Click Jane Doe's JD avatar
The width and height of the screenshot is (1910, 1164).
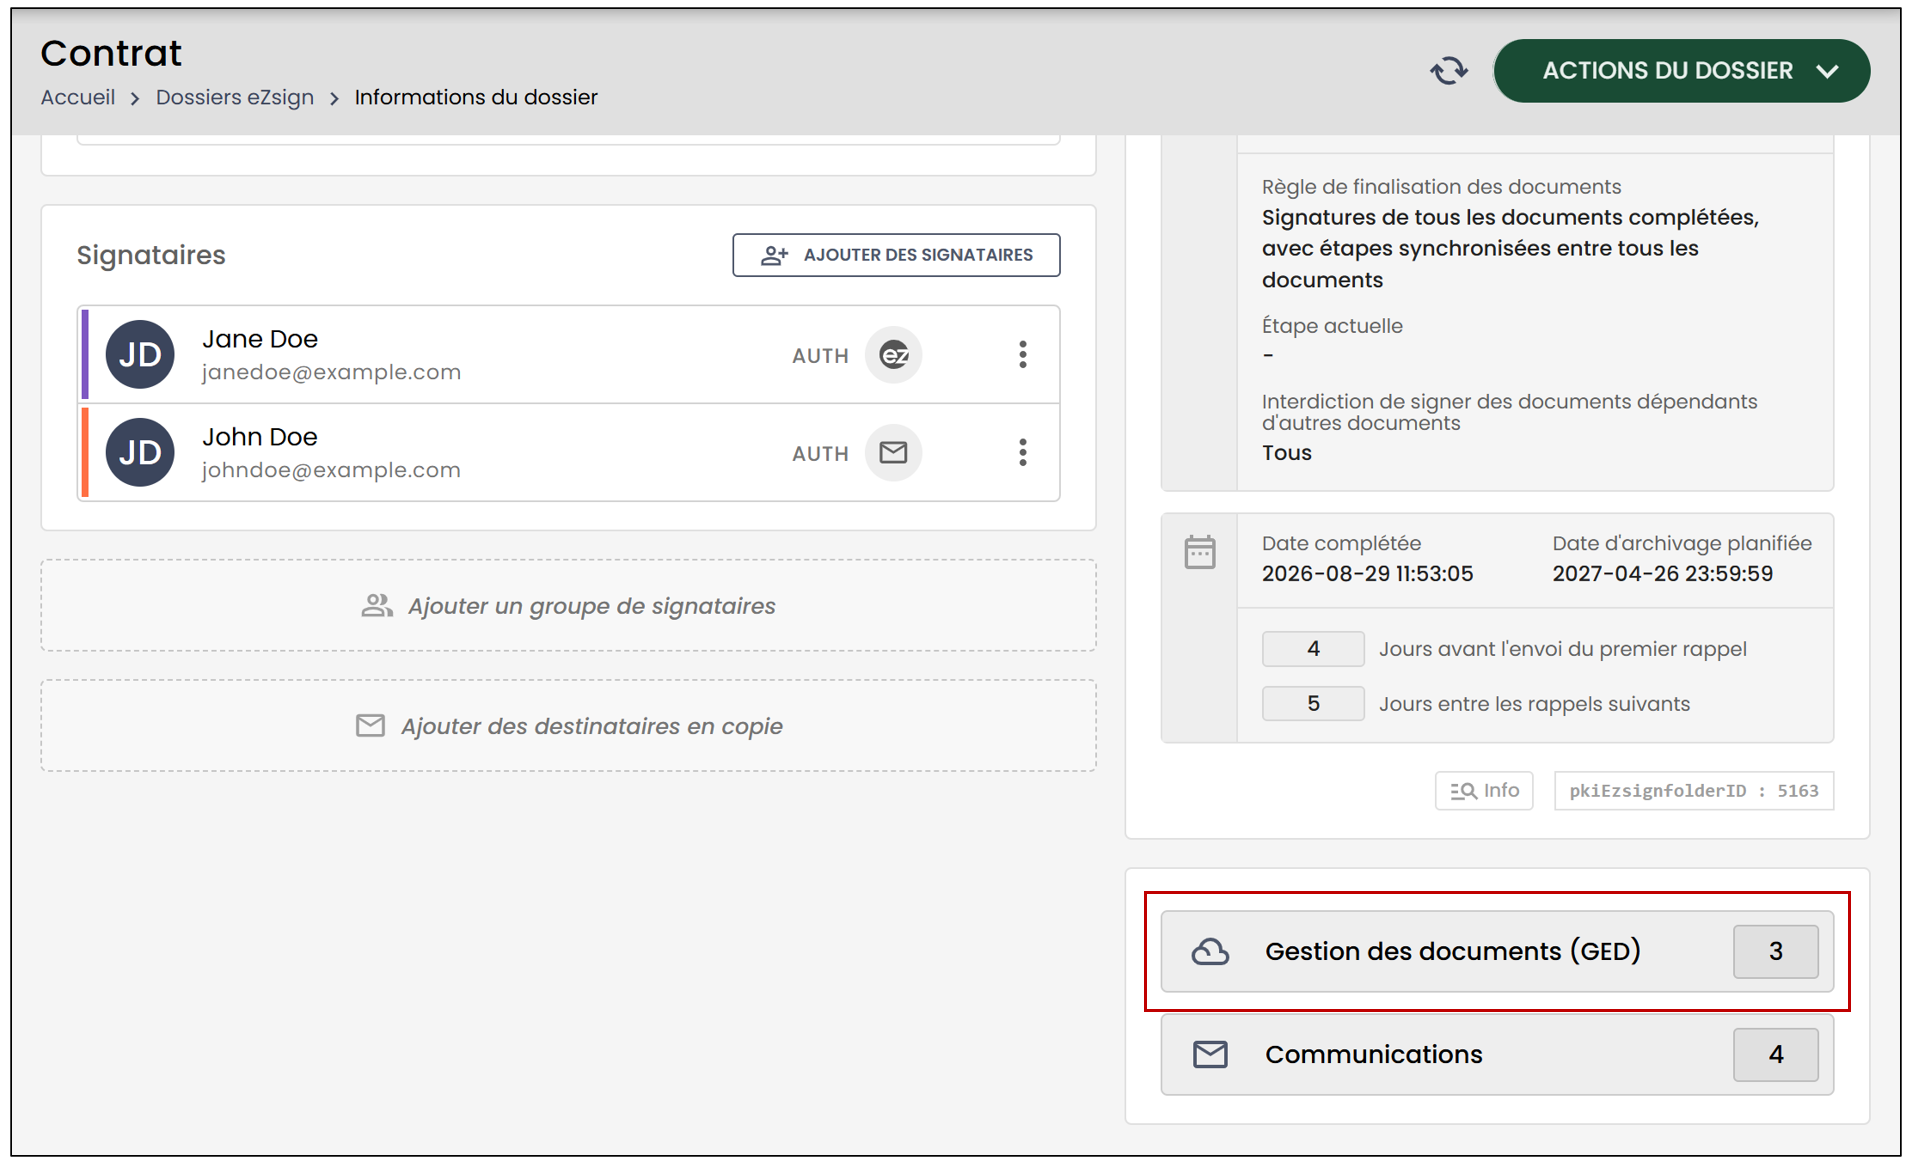(140, 355)
